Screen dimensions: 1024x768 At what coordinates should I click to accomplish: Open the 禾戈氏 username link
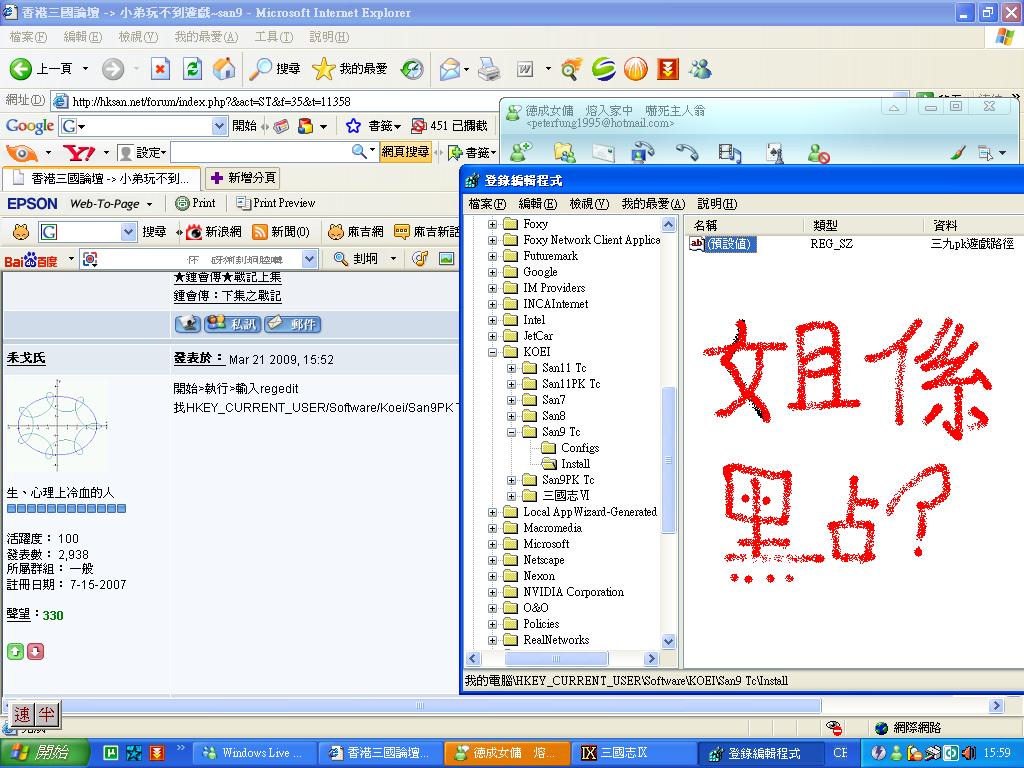pyautogui.click(x=26, y=358)
